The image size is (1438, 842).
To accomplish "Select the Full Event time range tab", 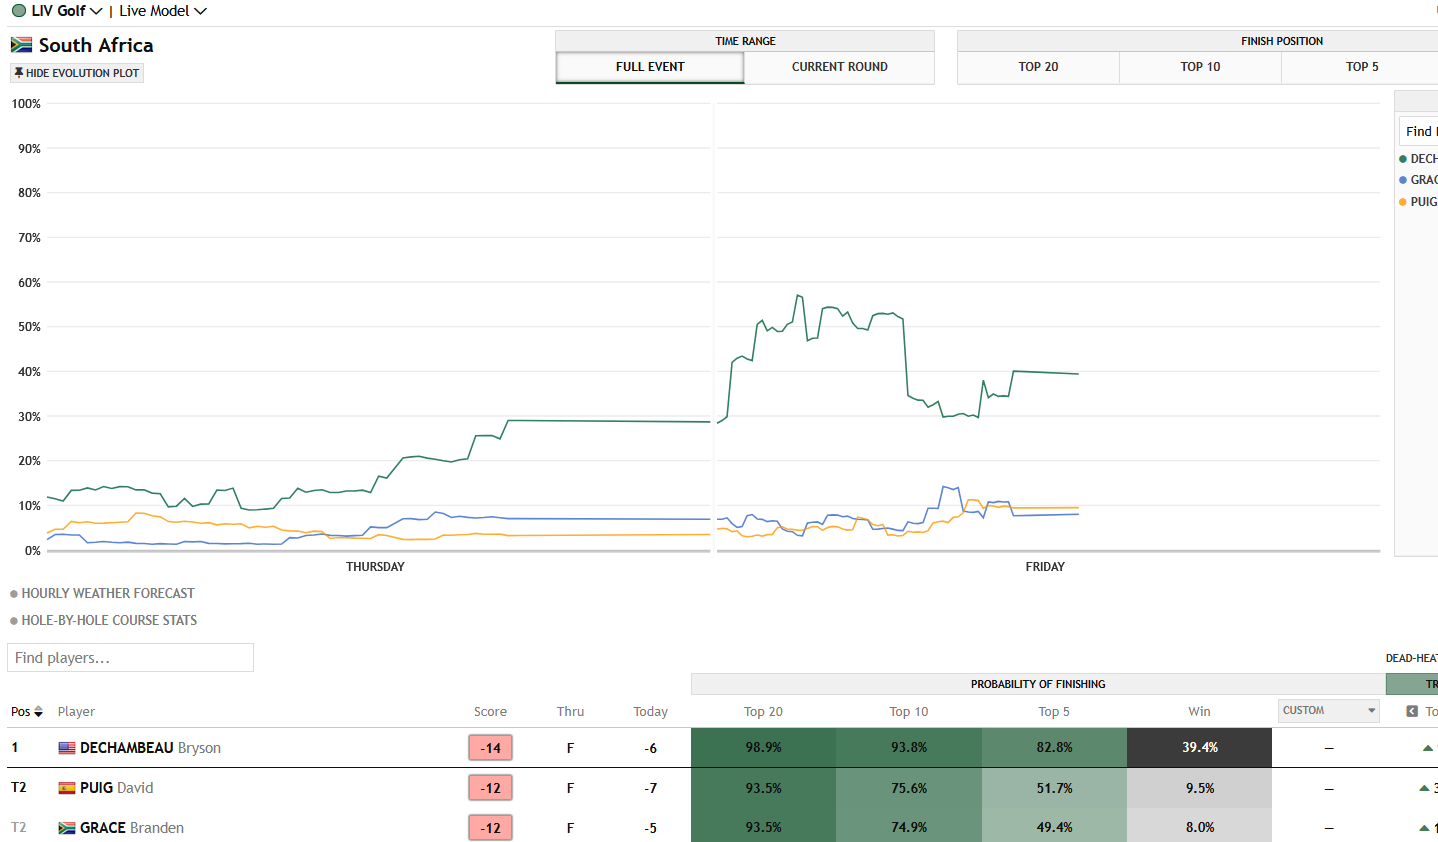I will tap(650, 67).
